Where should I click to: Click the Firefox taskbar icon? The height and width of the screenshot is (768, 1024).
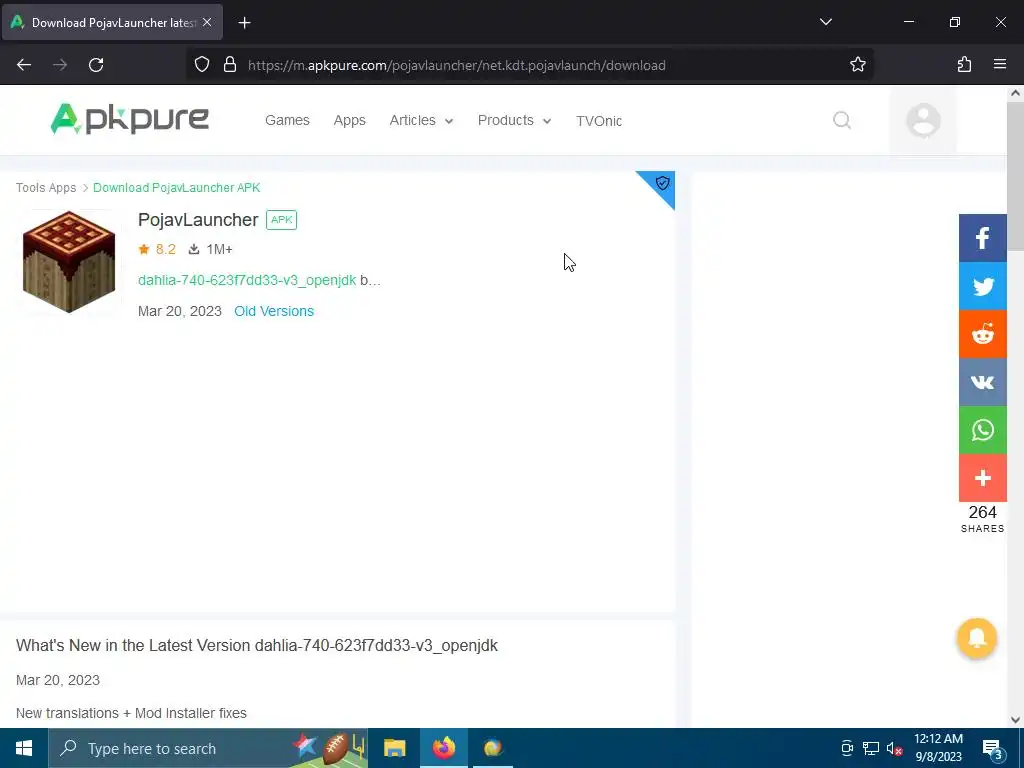pos(443,748)
